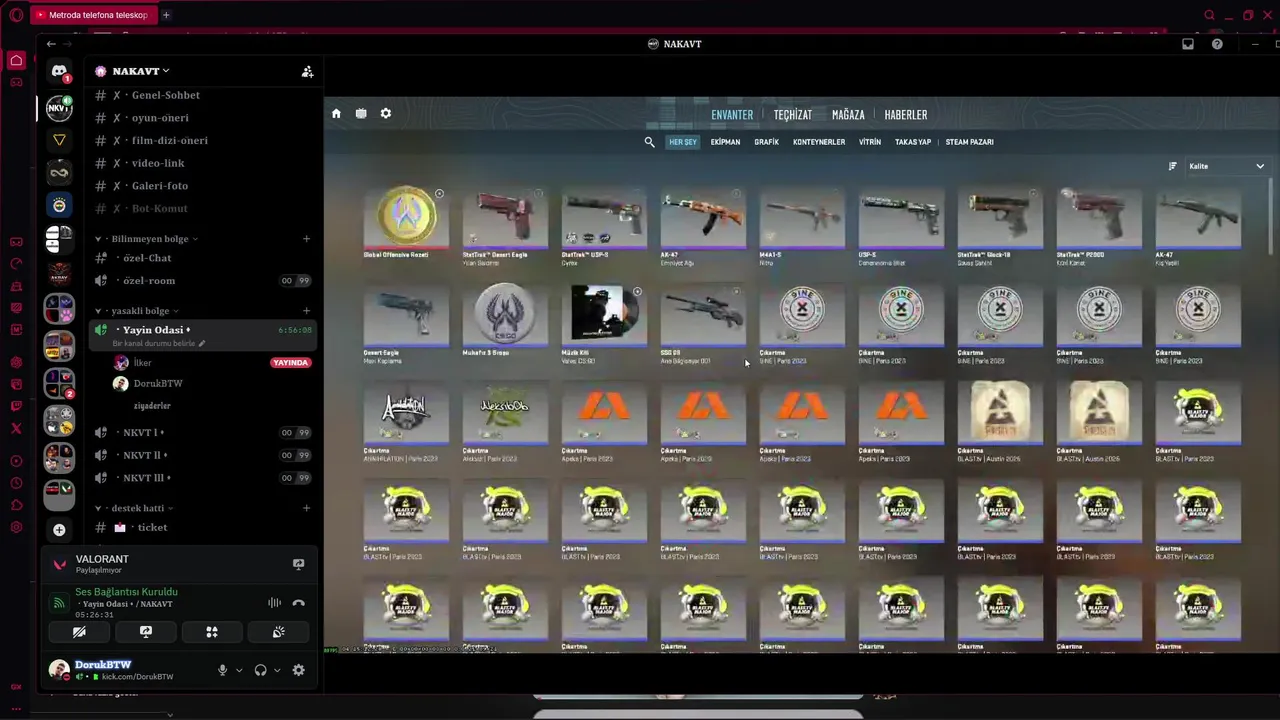Watch the YAYINDA live stream badge
Image resolution: width=1280 pixels, height=720 pixels.
pyautogui.click(x=290, y=362)
